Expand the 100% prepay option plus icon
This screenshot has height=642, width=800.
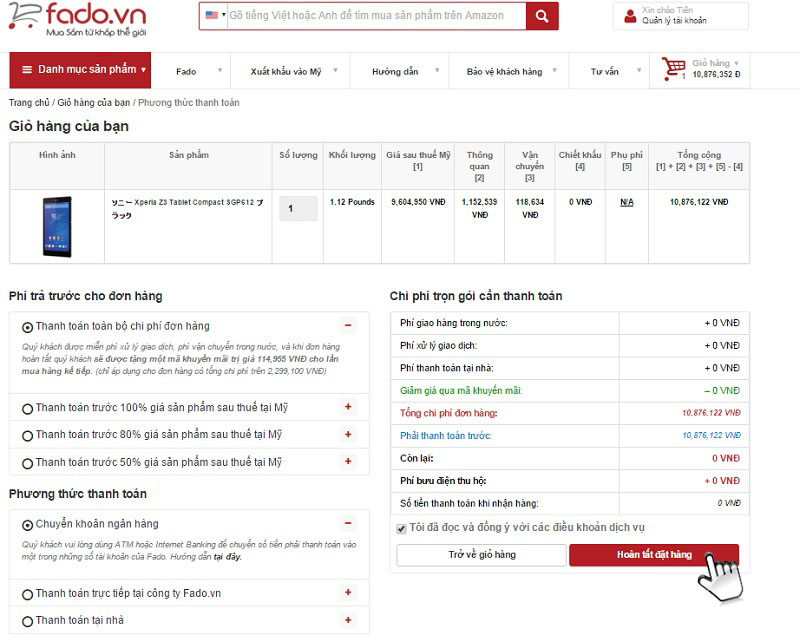[x=348, y=407]
